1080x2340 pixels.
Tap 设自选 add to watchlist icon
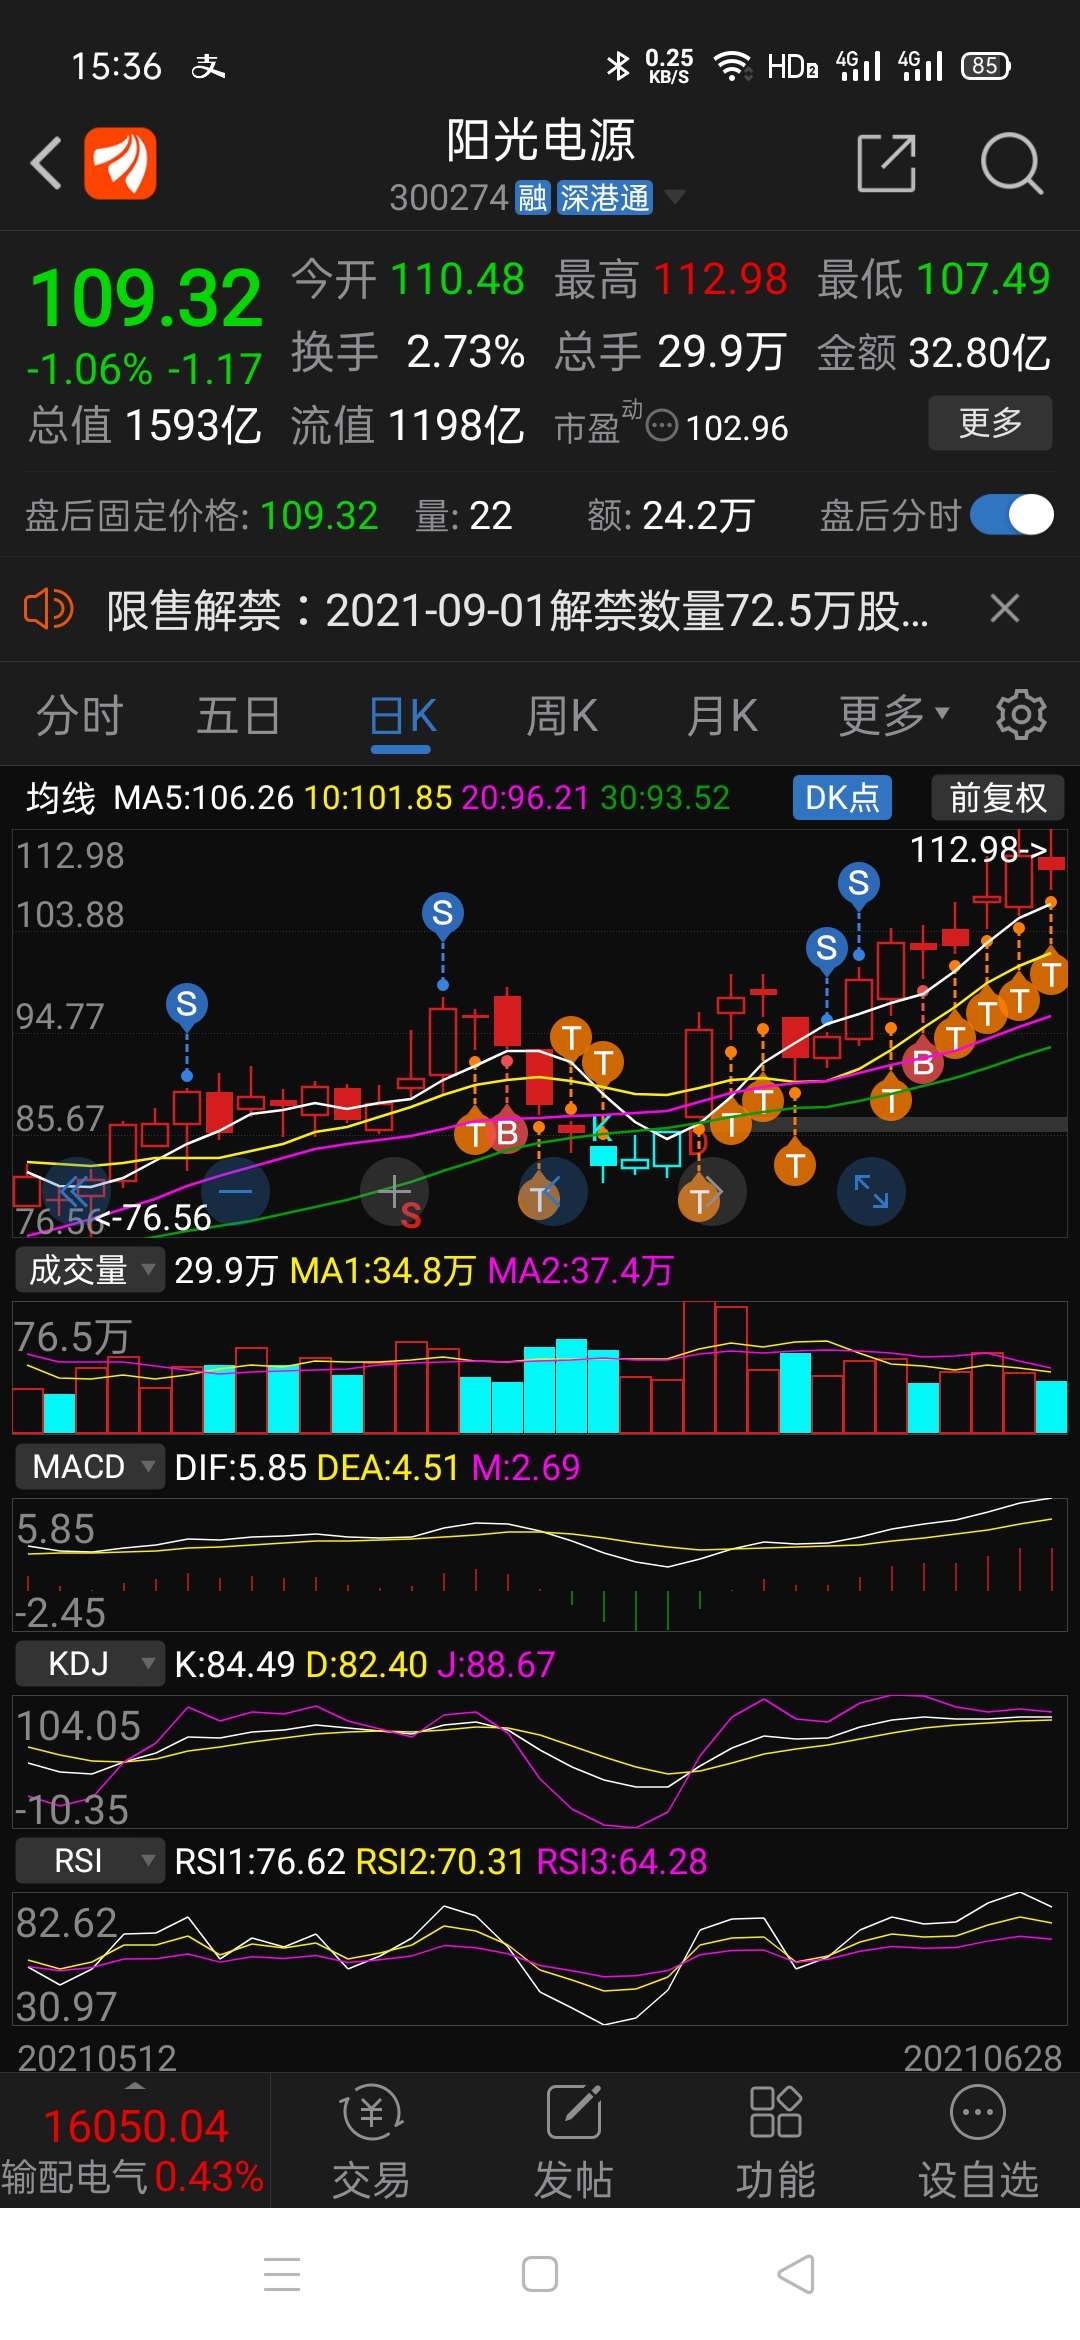[x=978, y=2142]
